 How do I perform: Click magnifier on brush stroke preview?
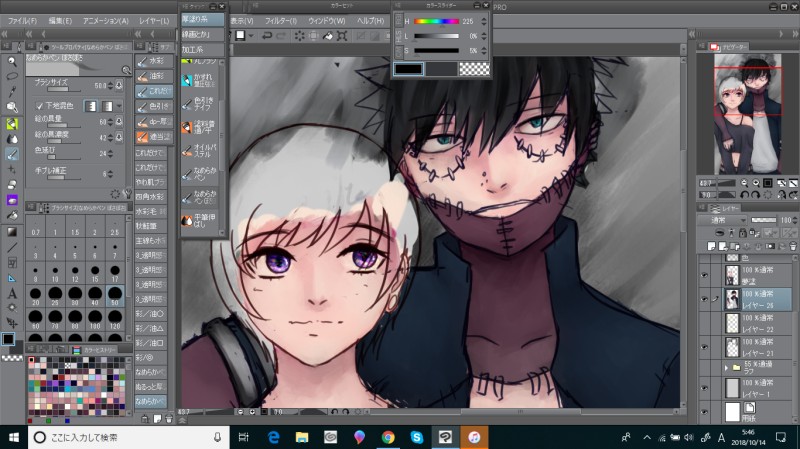(126, 70)
